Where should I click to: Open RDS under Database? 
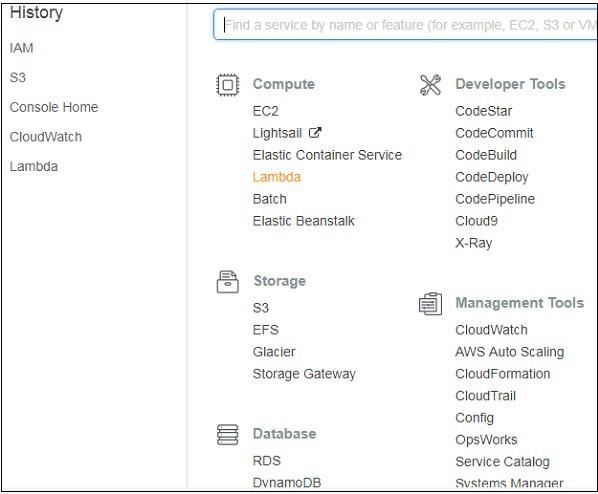[x=267, y=461]
